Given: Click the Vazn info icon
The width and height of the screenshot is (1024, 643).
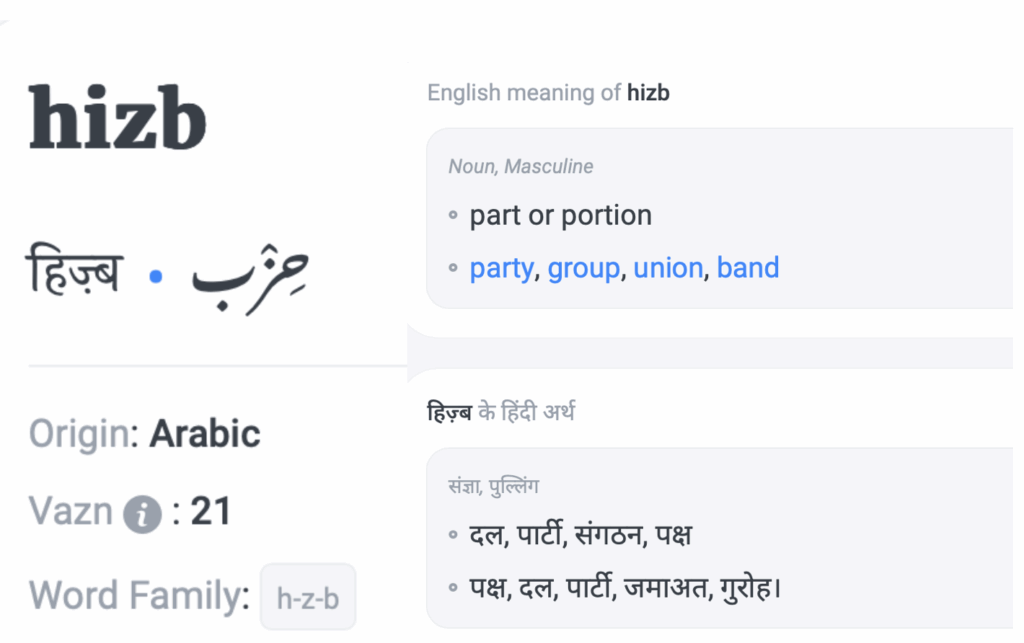Looking at the screenshot, I should pos(143,515).
